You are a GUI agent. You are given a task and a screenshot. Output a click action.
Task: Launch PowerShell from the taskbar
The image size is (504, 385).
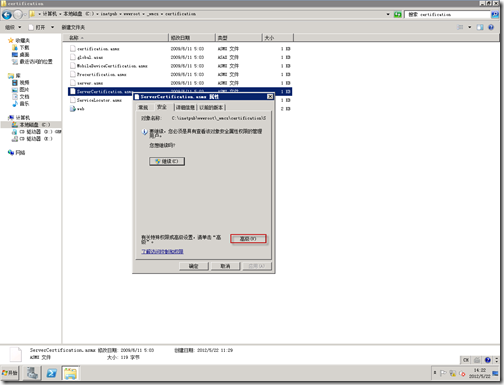click(51, 373)
